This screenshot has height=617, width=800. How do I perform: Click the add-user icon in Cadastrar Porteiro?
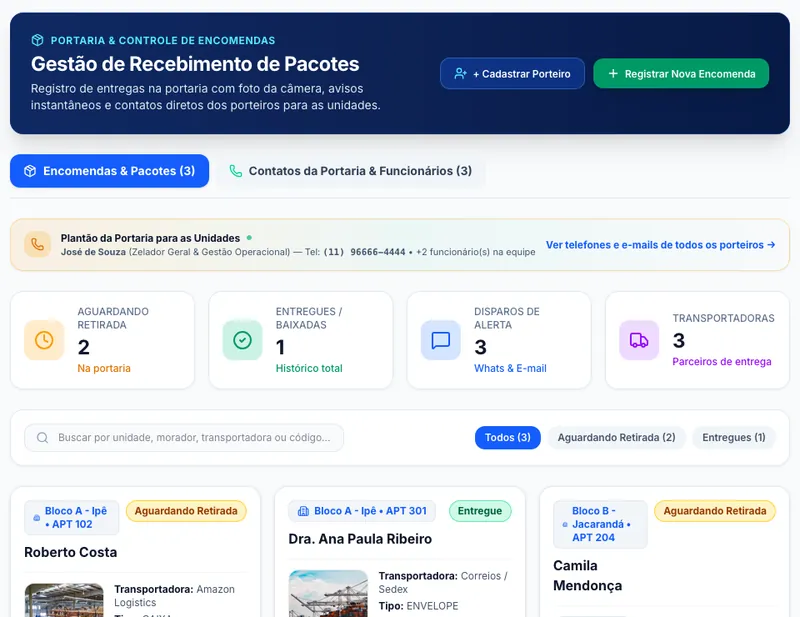click(460, 73)
